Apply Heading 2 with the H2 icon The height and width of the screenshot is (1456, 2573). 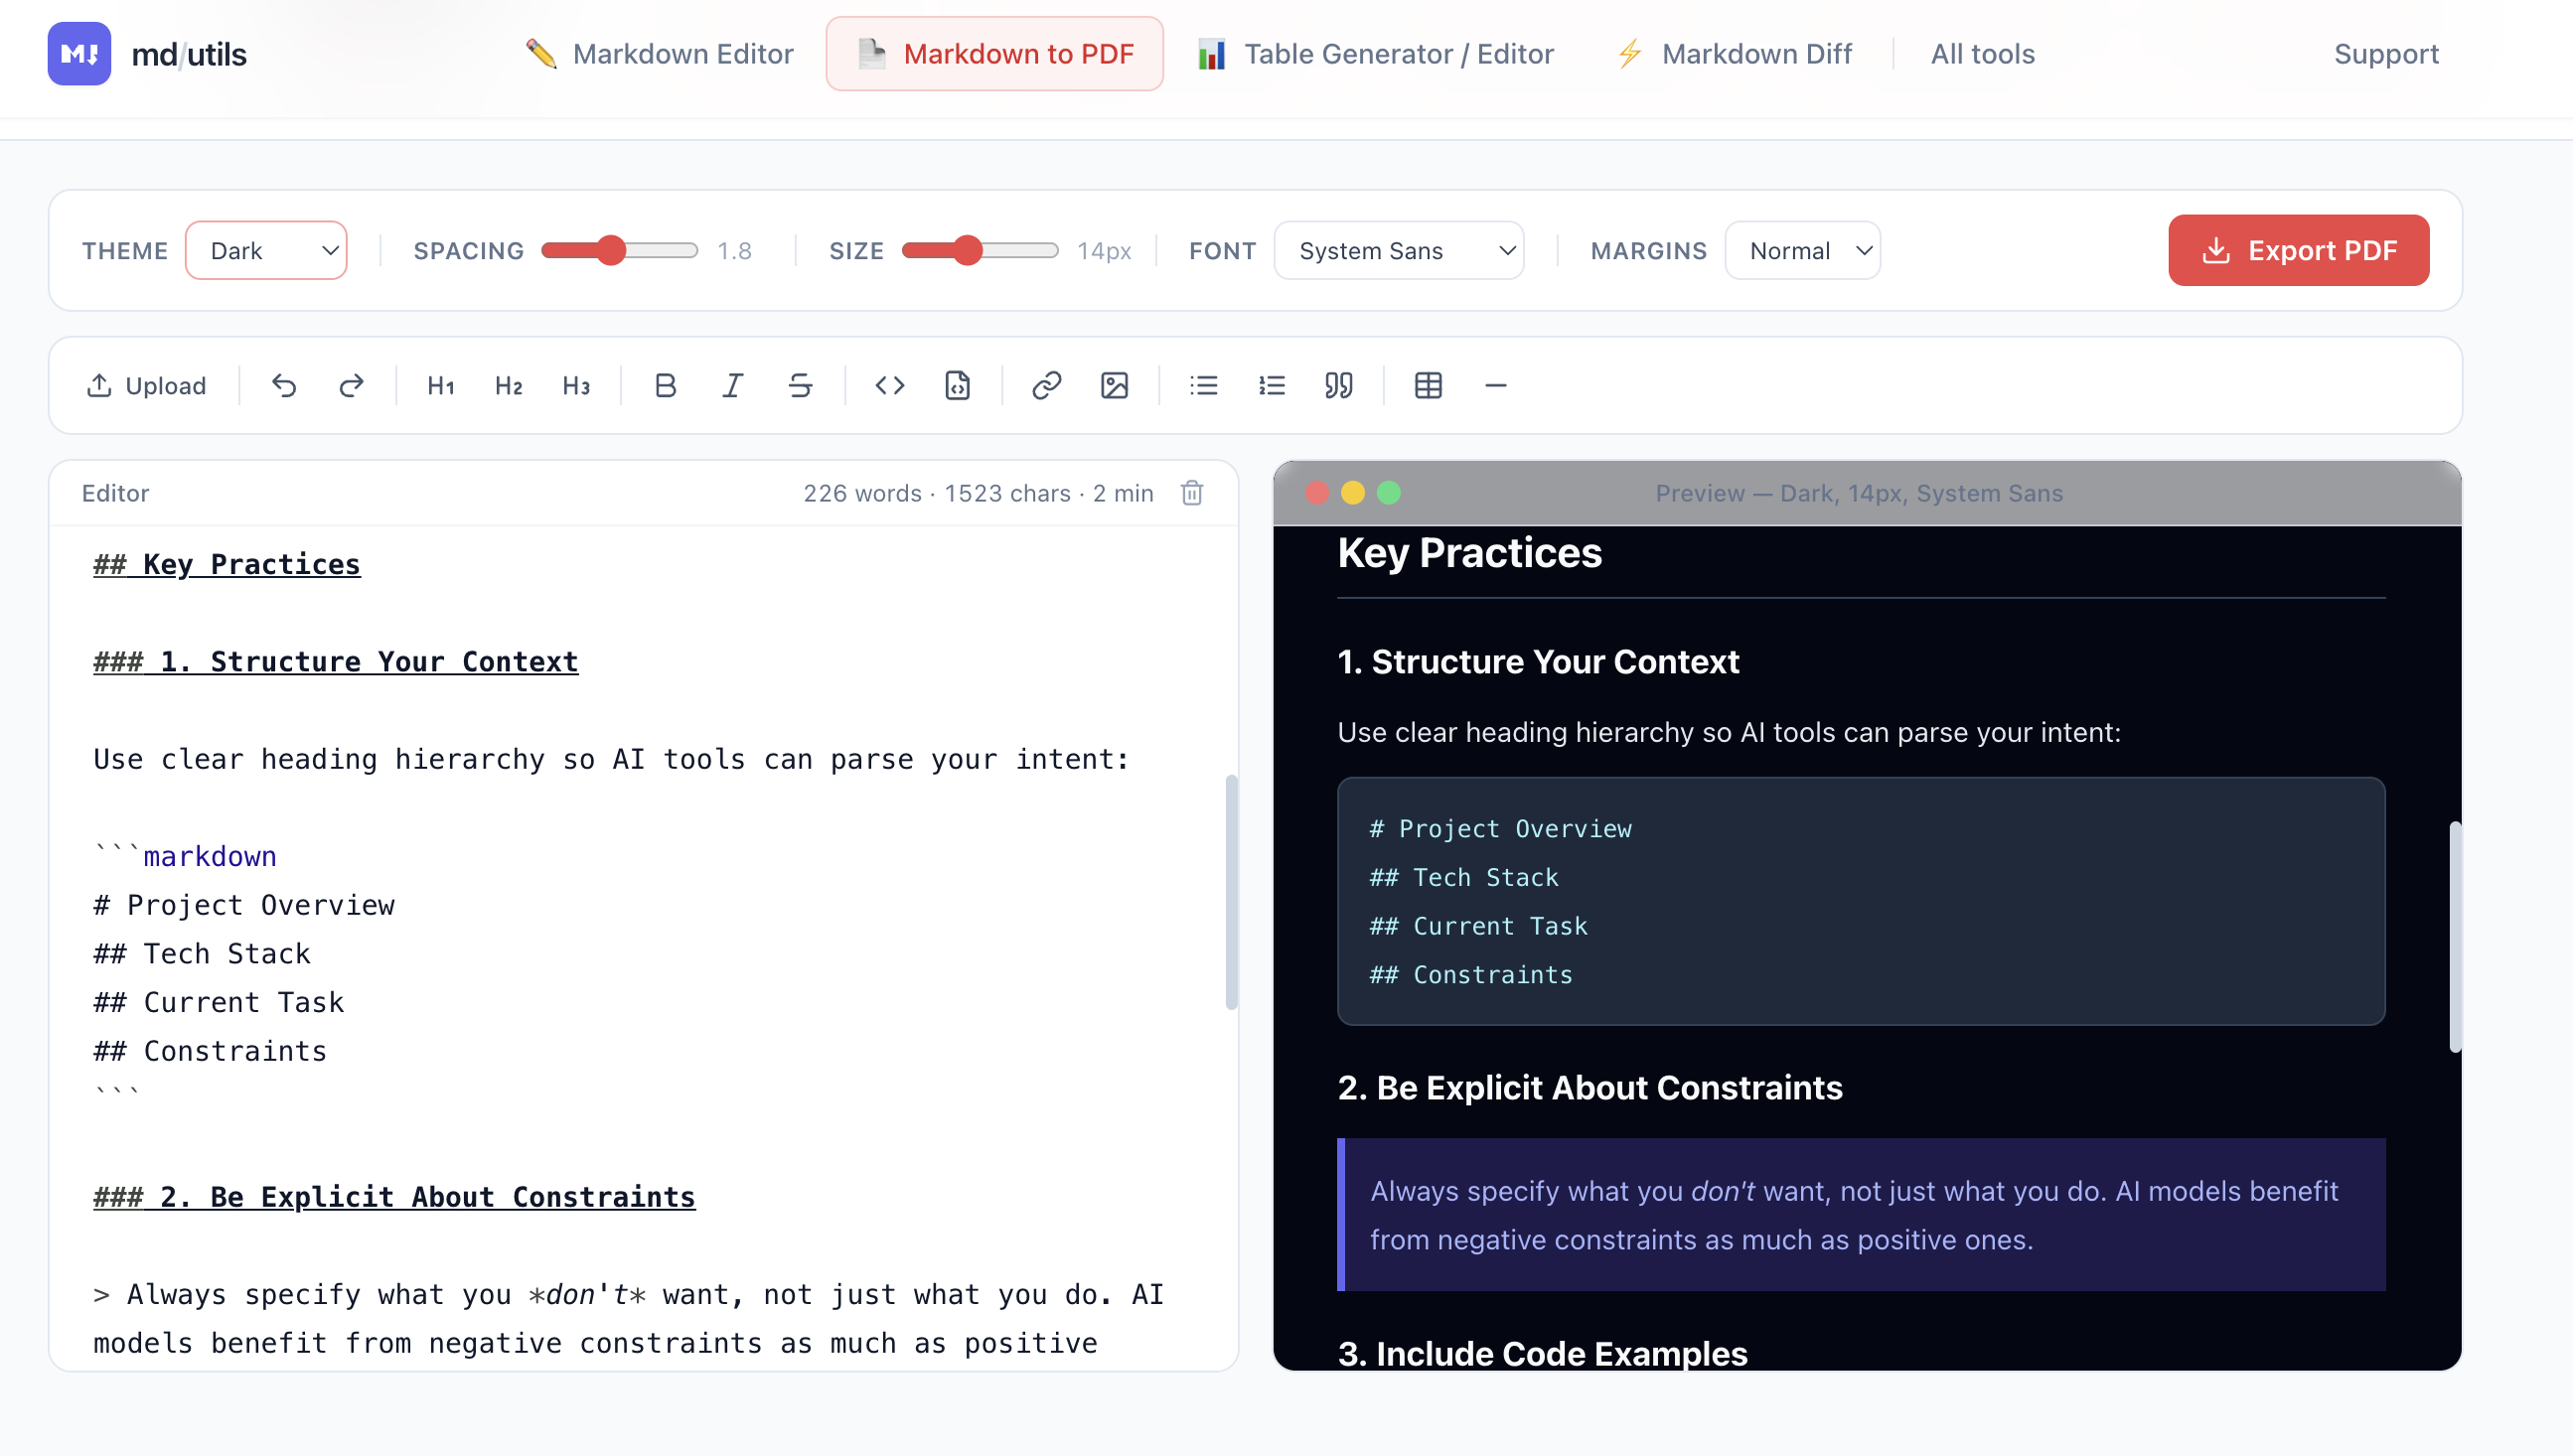[x=508, y=385]
